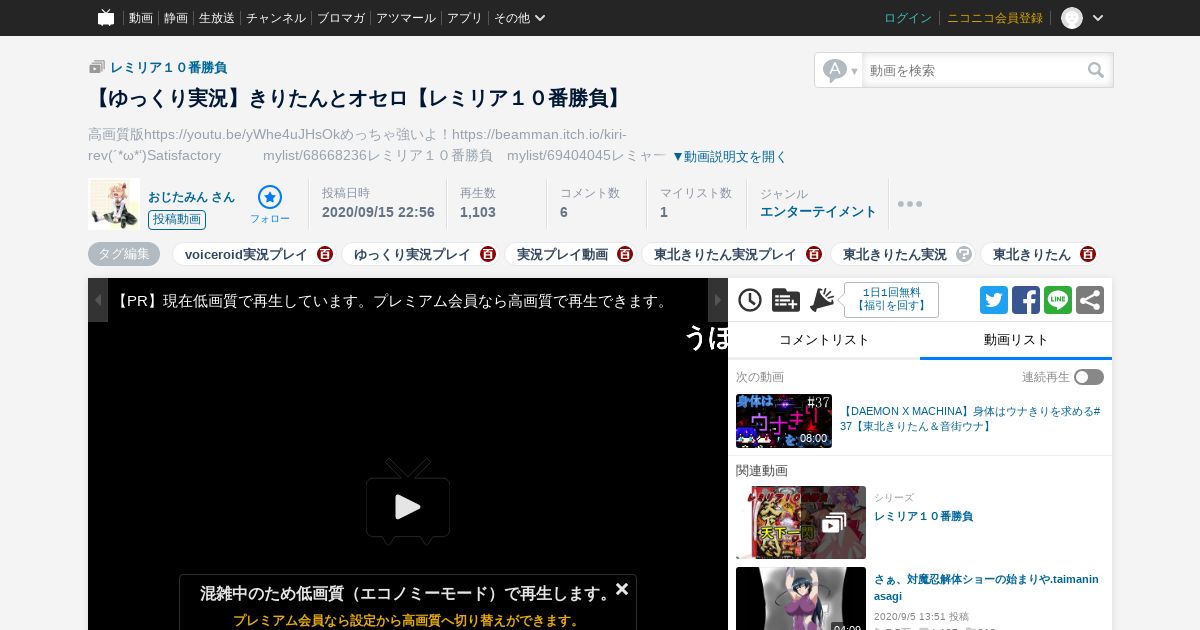The width and height of the screenshot is (1200, 630).
Task: Click the 1日1回無料 福引を回す button
Action: click(891, 300)
